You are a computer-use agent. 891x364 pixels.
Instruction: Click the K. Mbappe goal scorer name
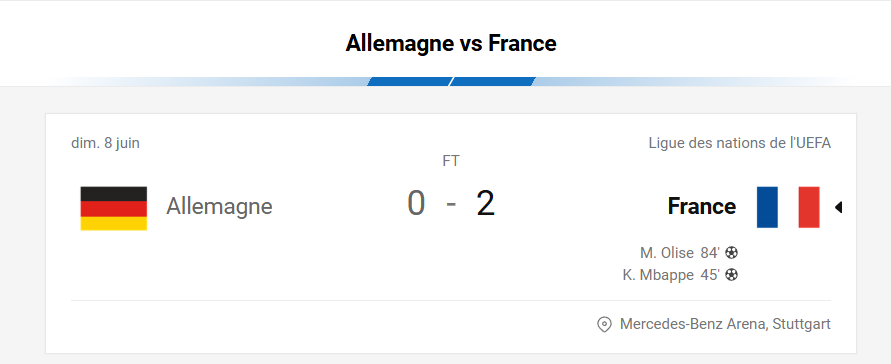659,275
